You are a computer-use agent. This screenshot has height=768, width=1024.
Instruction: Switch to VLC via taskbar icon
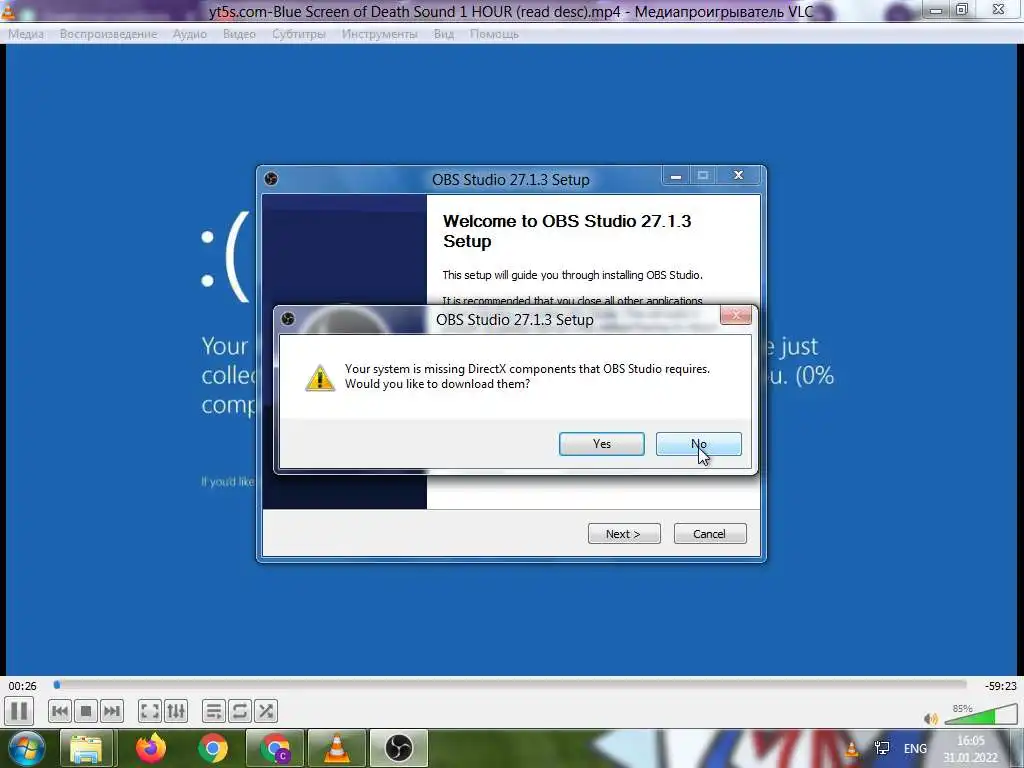[337, 748]
